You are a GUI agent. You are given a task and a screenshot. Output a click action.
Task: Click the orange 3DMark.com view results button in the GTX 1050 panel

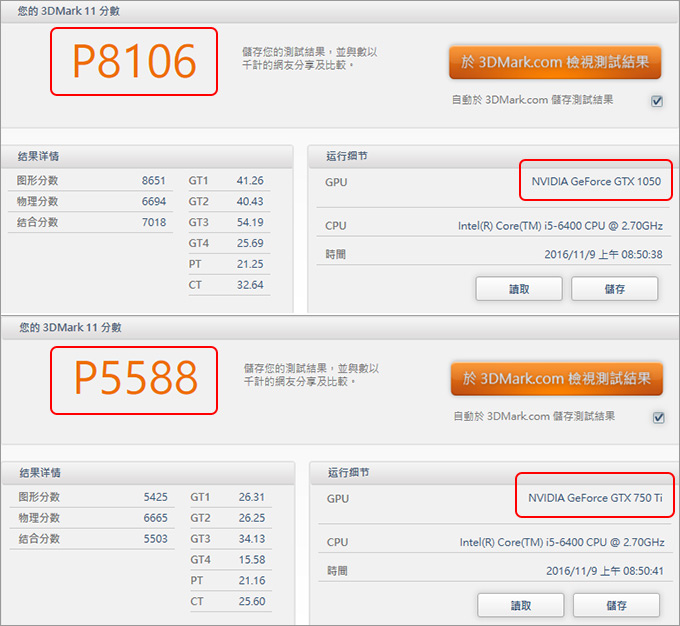pyautogui.click(x=555, y=62)
